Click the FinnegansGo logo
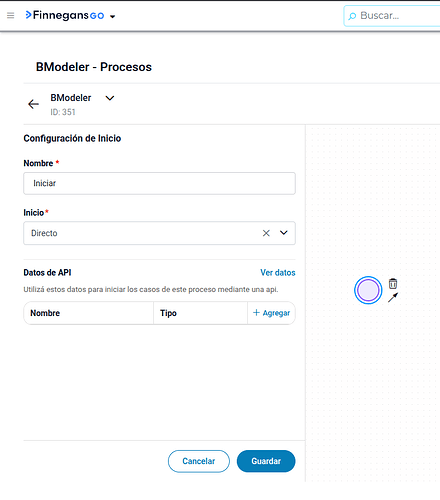 click(x=65, y=15)
